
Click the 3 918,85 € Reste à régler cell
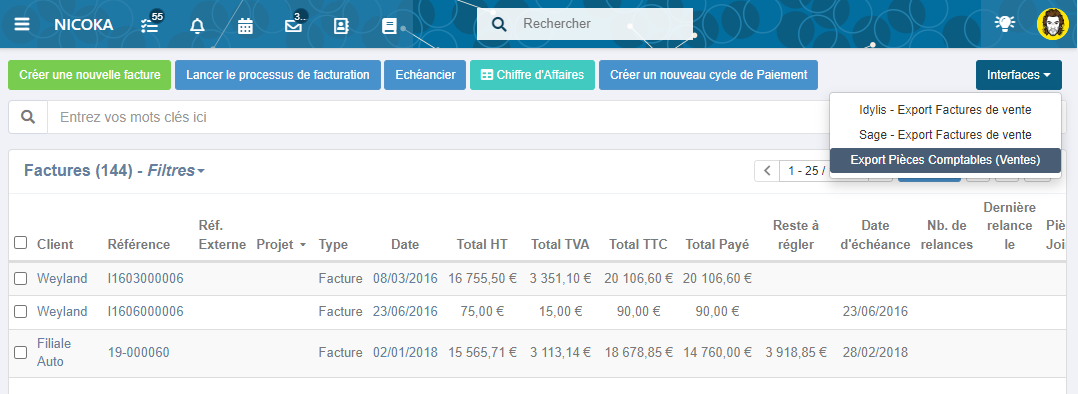796,353
